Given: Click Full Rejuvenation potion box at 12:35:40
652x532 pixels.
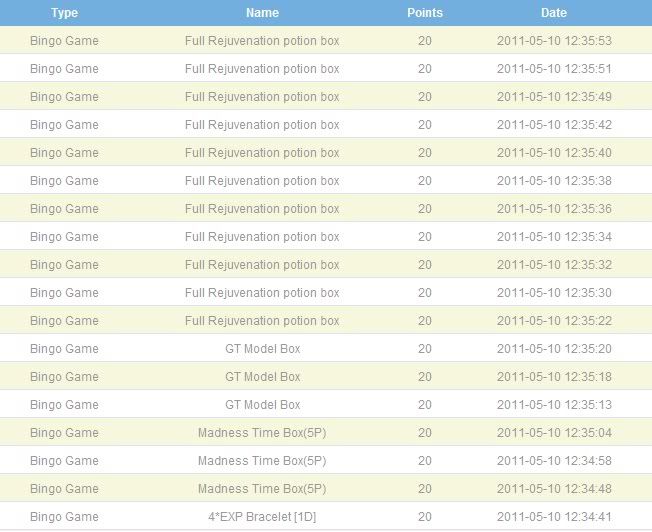Looking at the screenshot, I should tap(262, 153).
